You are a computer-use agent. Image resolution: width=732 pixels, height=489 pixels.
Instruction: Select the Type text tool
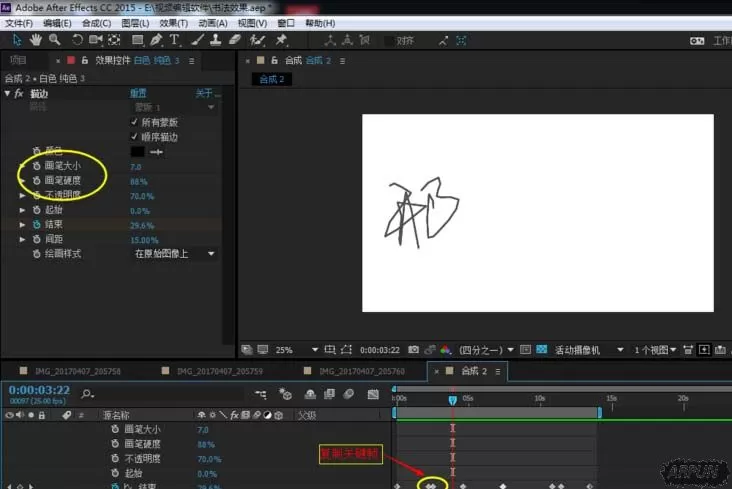coord(174,40)
